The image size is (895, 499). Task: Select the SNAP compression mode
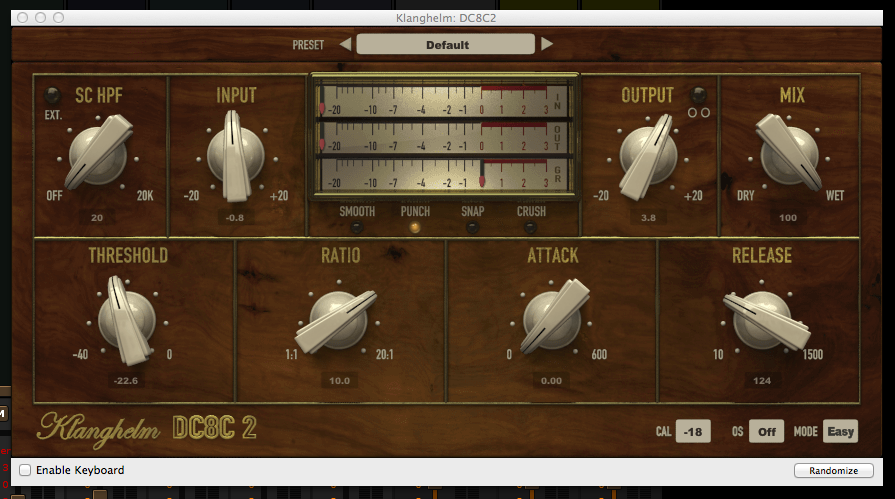pos(472,227)
